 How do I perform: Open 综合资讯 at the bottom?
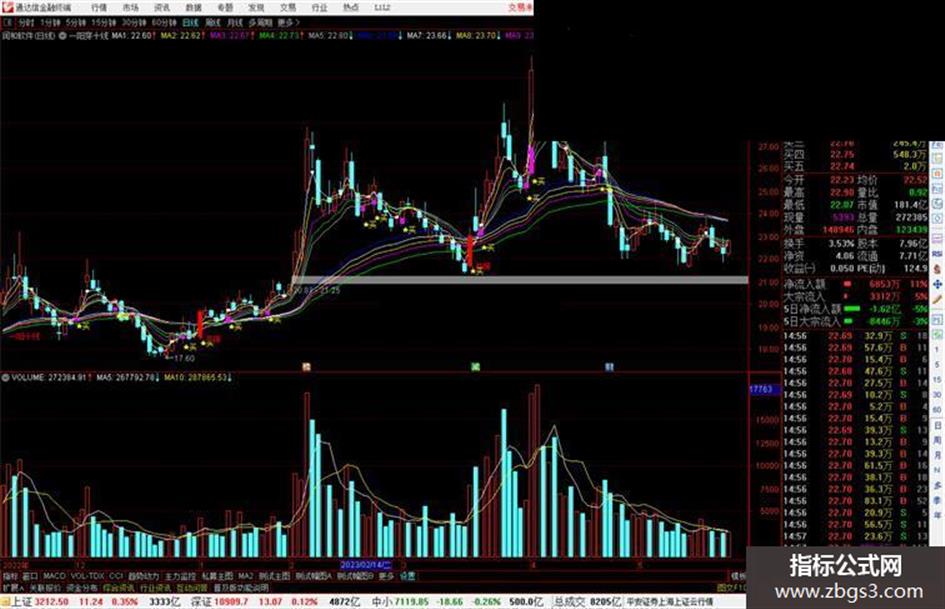118,587
